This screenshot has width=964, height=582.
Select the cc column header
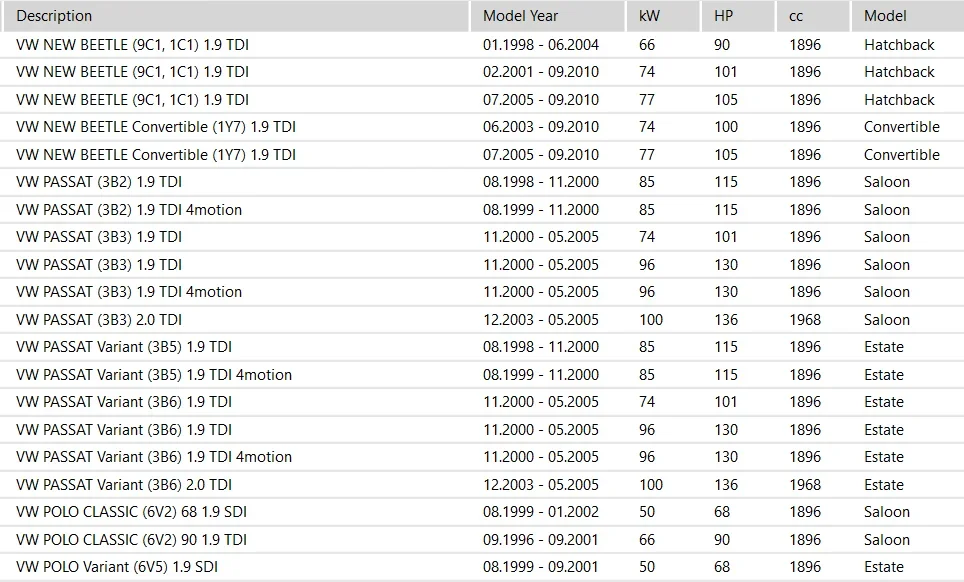[x=813, y=16]
